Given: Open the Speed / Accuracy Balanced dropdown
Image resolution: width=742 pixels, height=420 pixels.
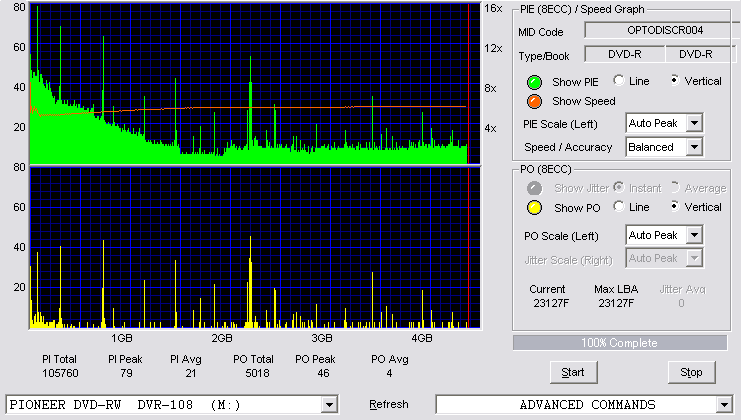Looking at the screenshot, I should (694, 147).
